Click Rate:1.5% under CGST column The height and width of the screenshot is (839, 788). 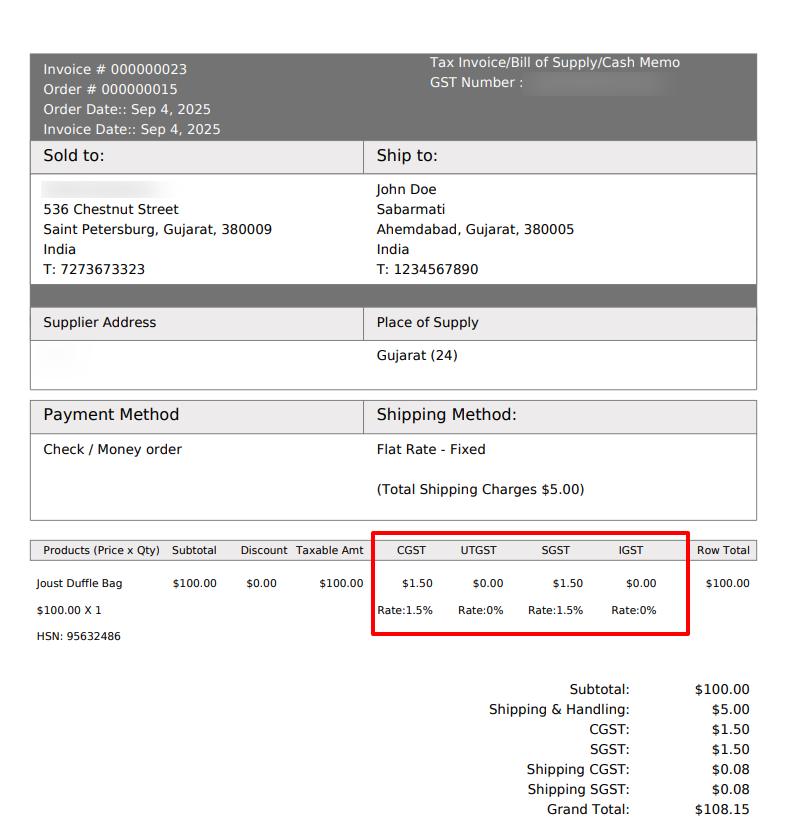405,611
